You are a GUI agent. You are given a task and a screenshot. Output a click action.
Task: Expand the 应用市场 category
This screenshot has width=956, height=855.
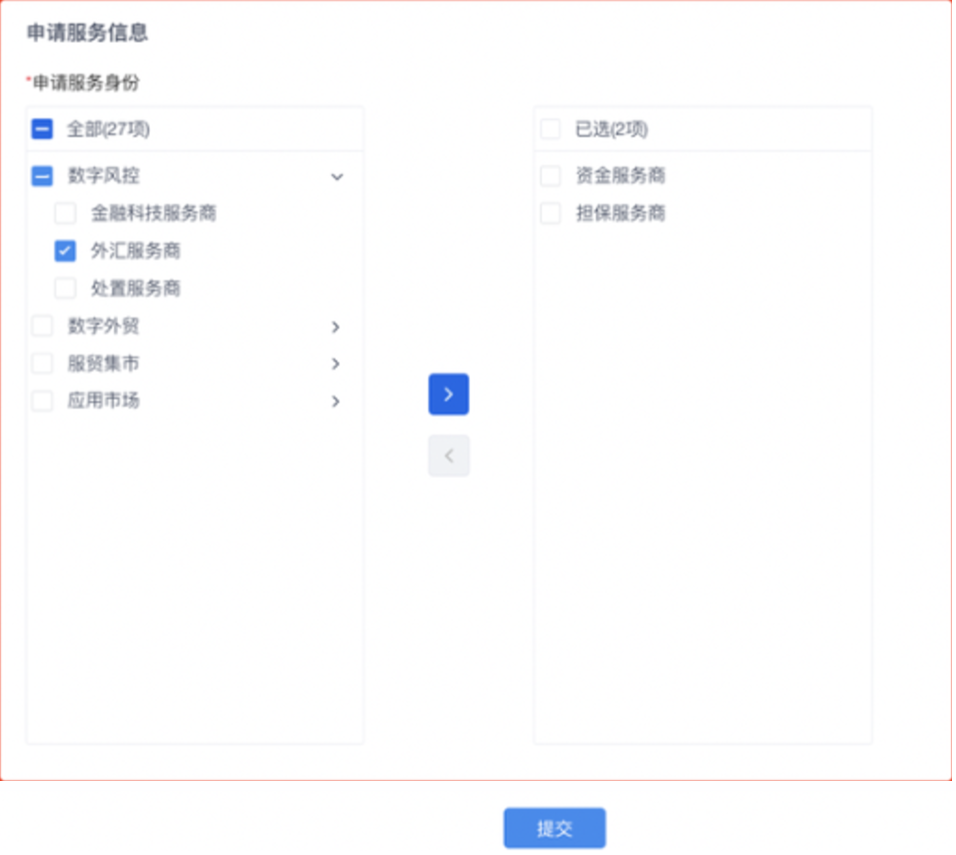336,401
